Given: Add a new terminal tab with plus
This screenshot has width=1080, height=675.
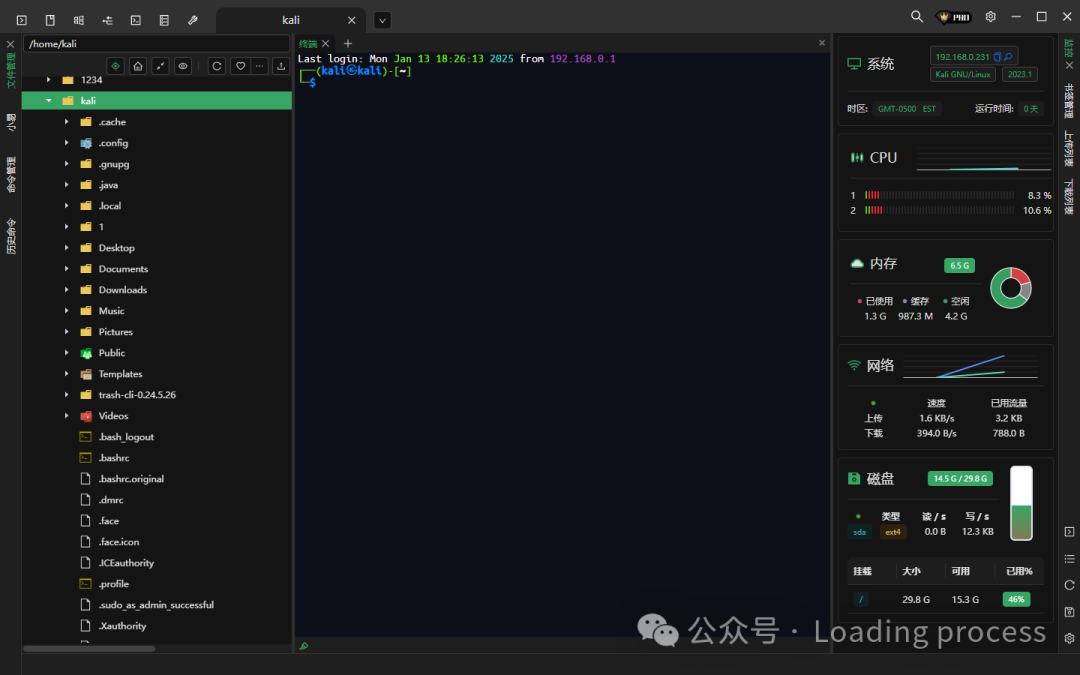Looking at the screenshot, I should pos(348,43).
